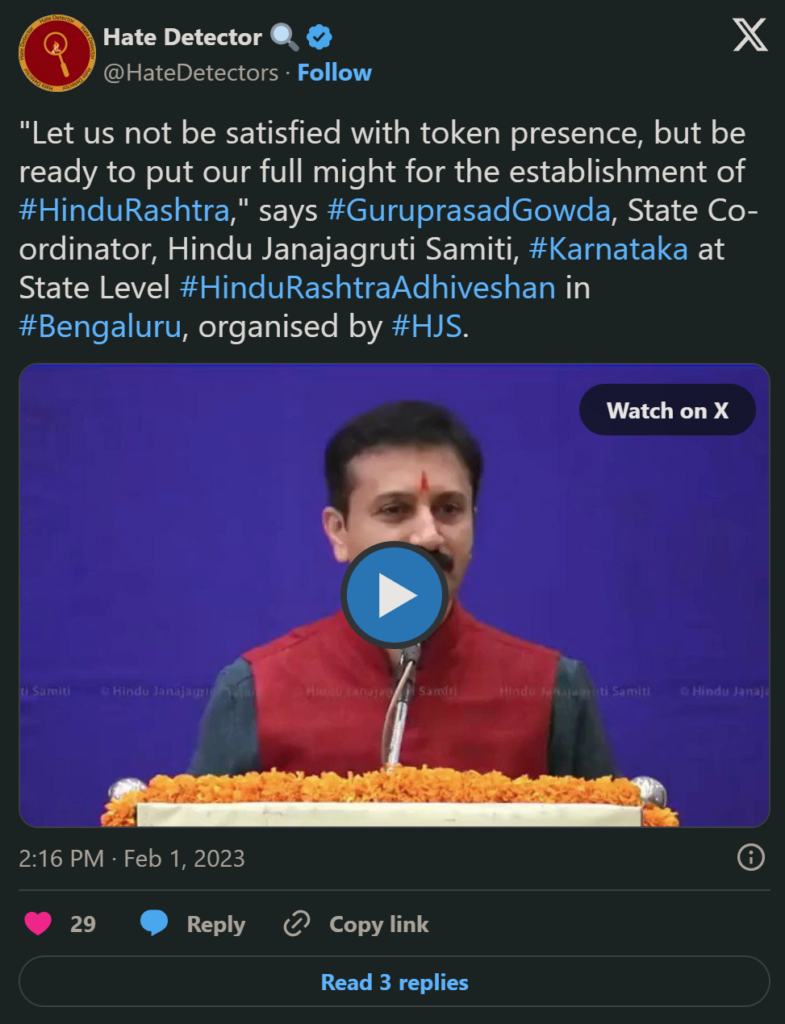Screen dimensions: 785x1024
Task: Click the Read 3 replies button
Action: click(x=394, y=982)
